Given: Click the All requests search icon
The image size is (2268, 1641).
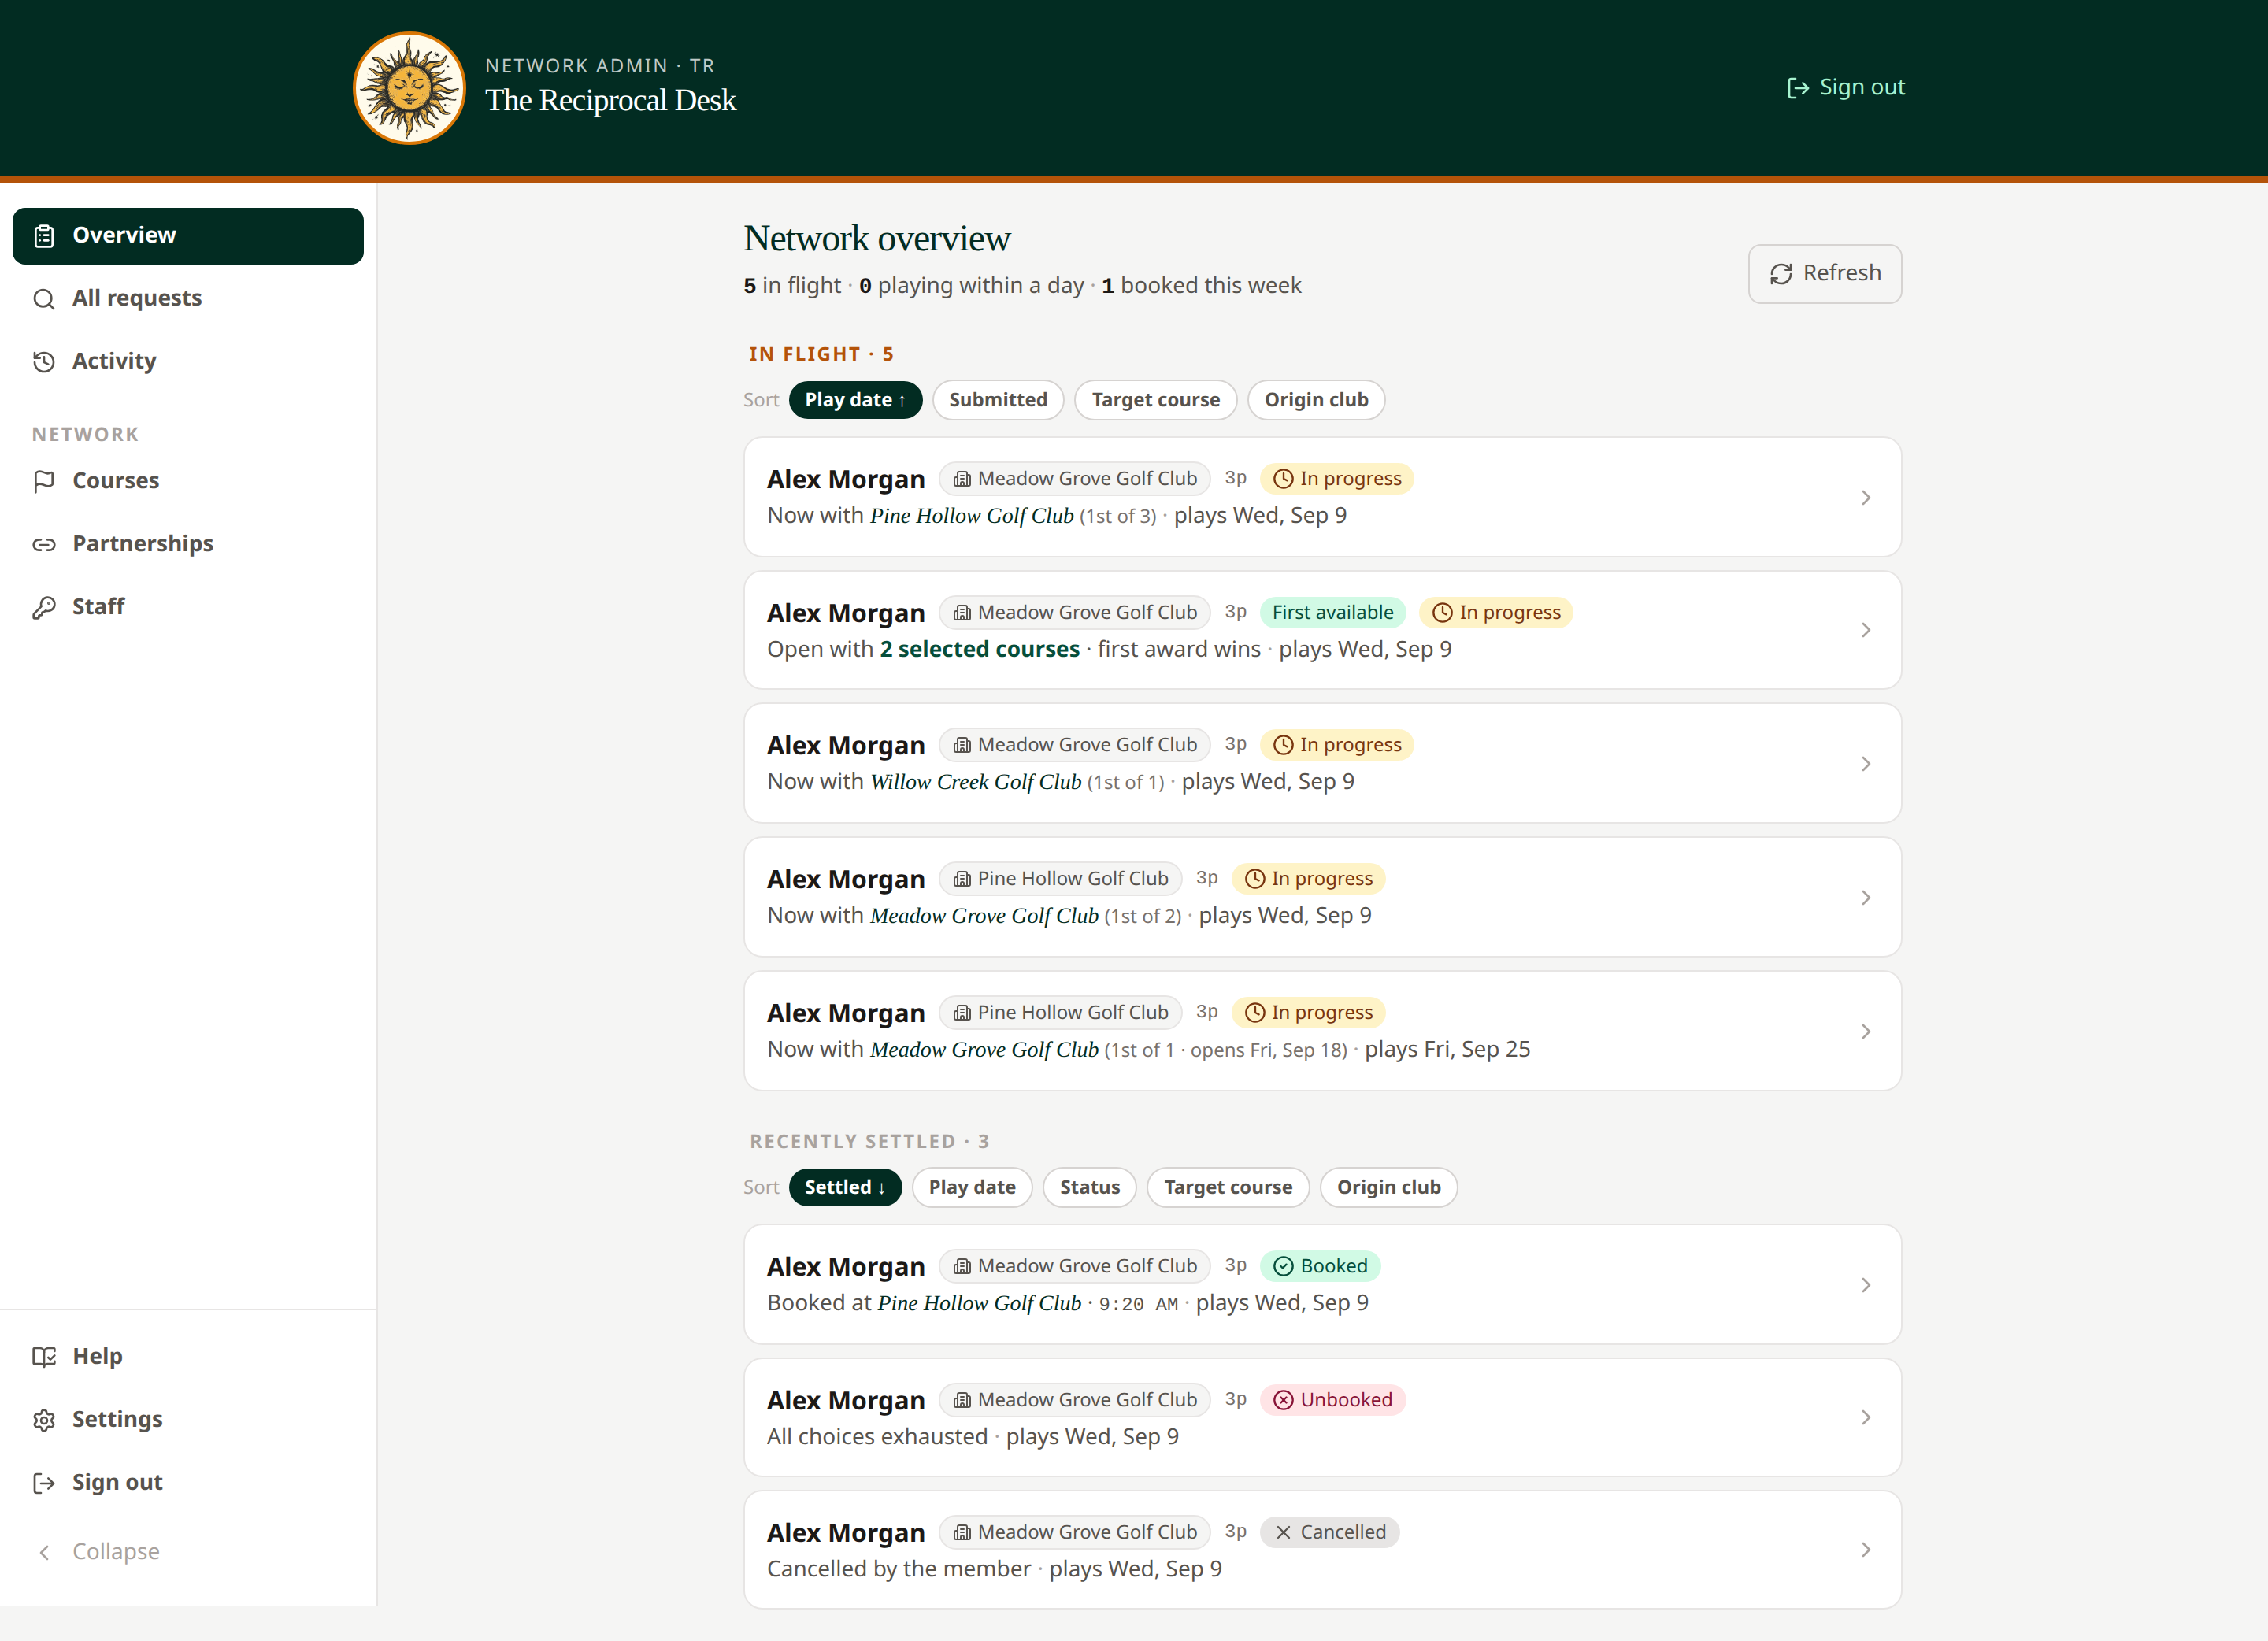Looking at the screenshot, I should click(44, 299).
